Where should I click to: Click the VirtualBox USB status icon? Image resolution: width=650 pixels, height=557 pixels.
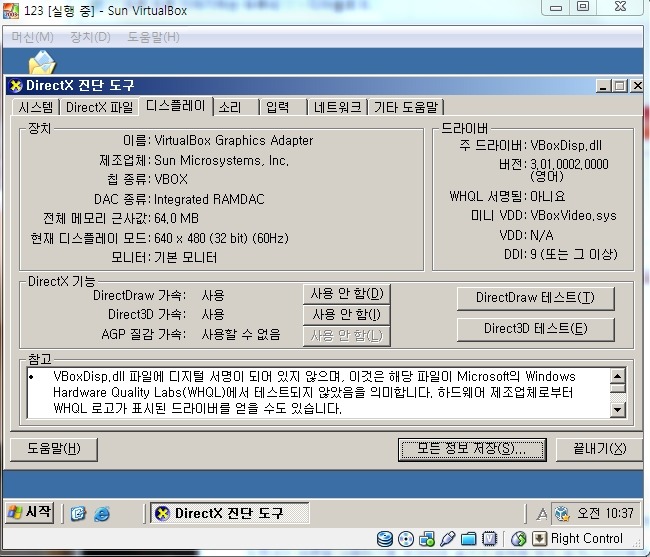tap(448, 539)
